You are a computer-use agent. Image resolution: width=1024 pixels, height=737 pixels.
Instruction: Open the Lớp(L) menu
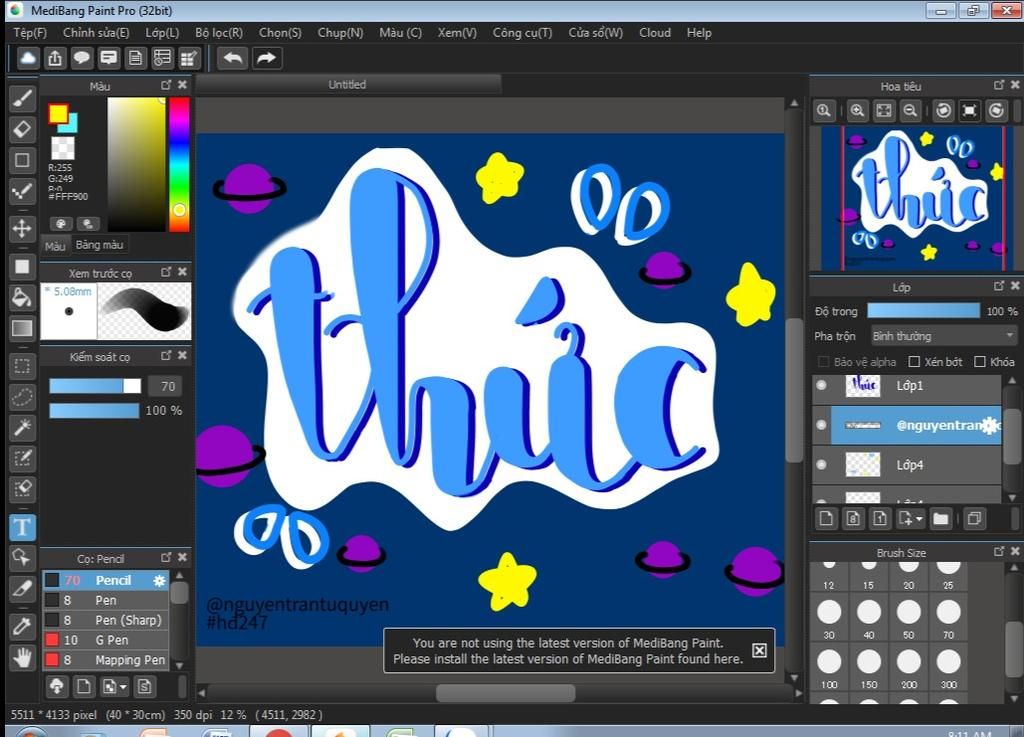pos(162,33)
